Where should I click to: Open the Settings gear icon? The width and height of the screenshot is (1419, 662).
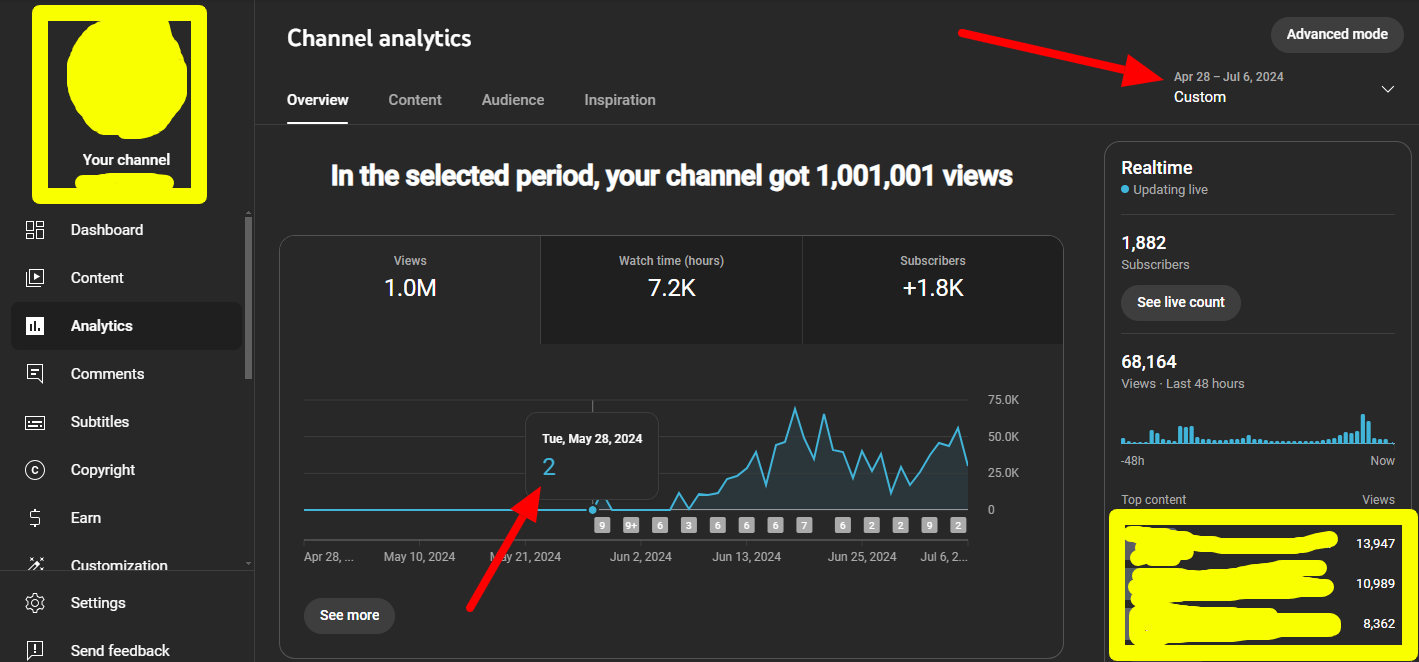click(x=35, y=603)
